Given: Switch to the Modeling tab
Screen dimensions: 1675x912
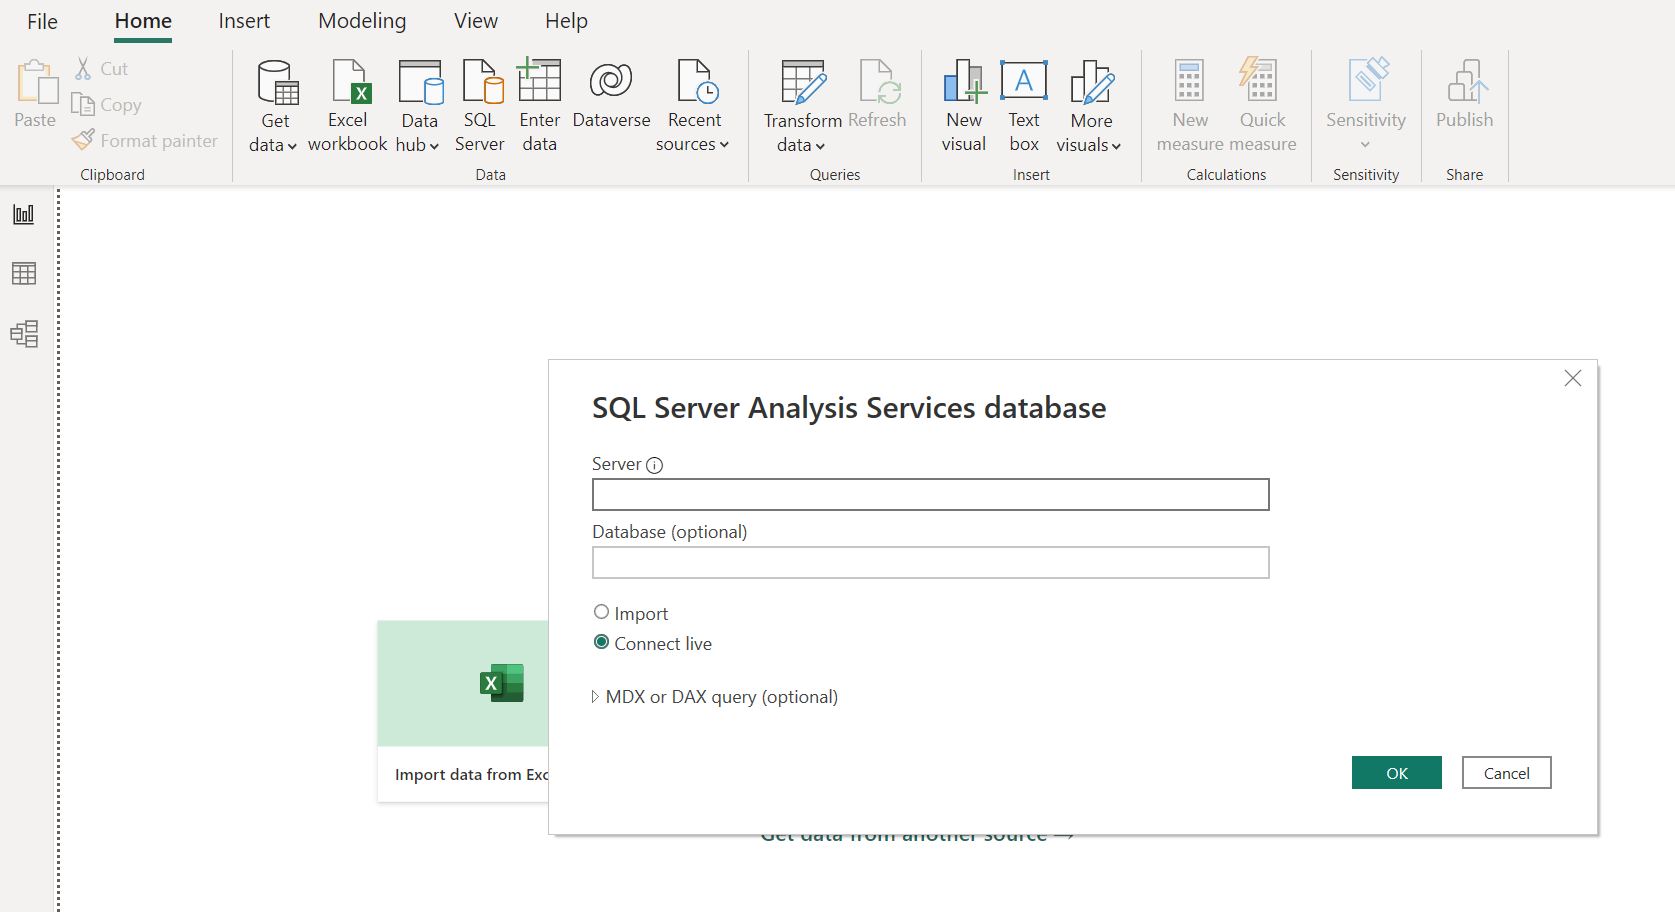Looking at the screenshot, I should (x=362, y=21).
